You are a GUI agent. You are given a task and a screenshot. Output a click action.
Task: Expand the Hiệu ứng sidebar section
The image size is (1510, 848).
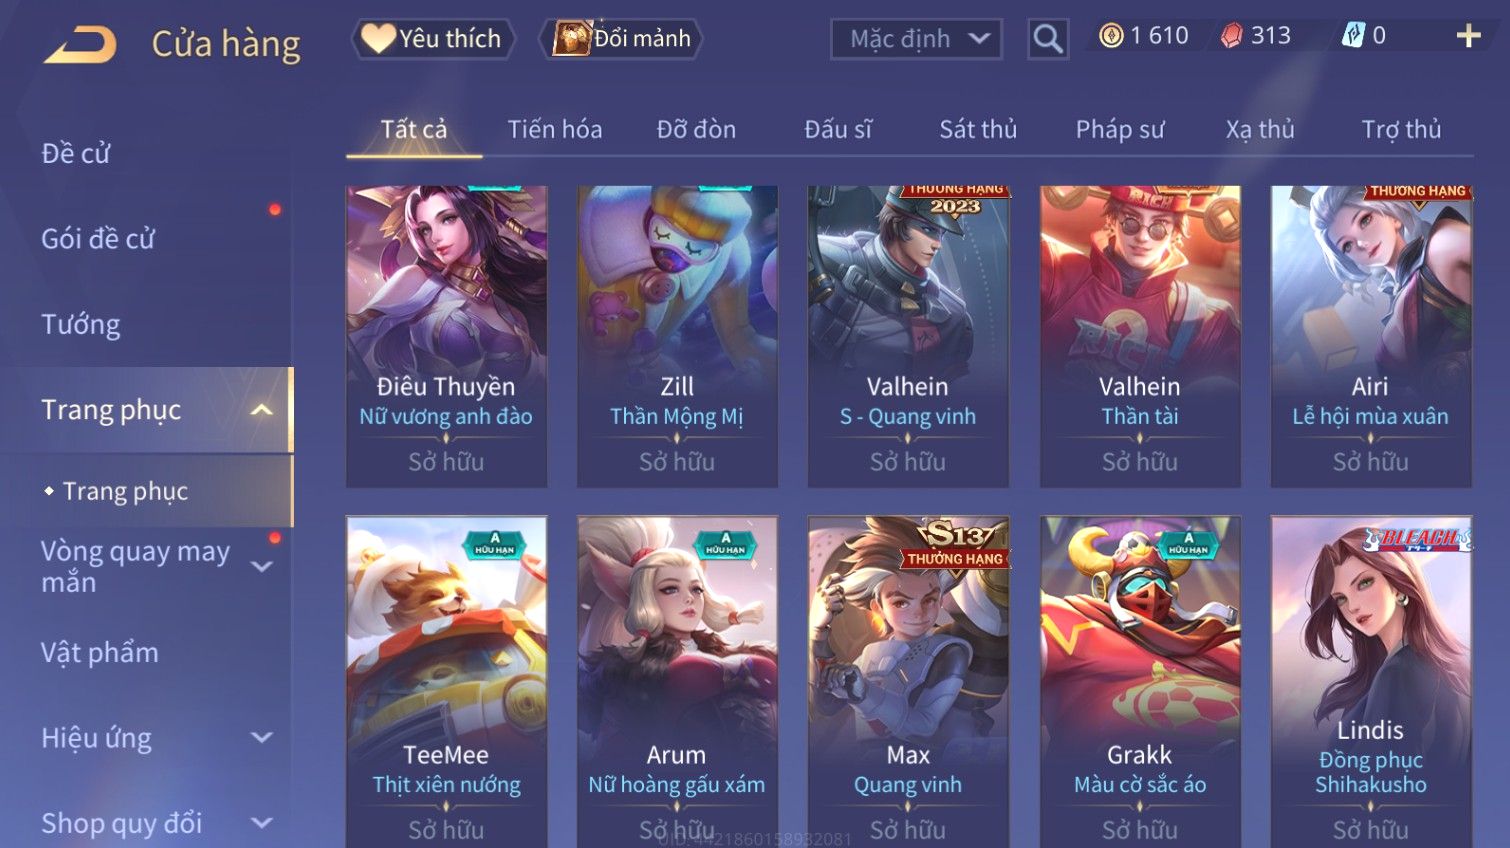(x=262, y=738)
